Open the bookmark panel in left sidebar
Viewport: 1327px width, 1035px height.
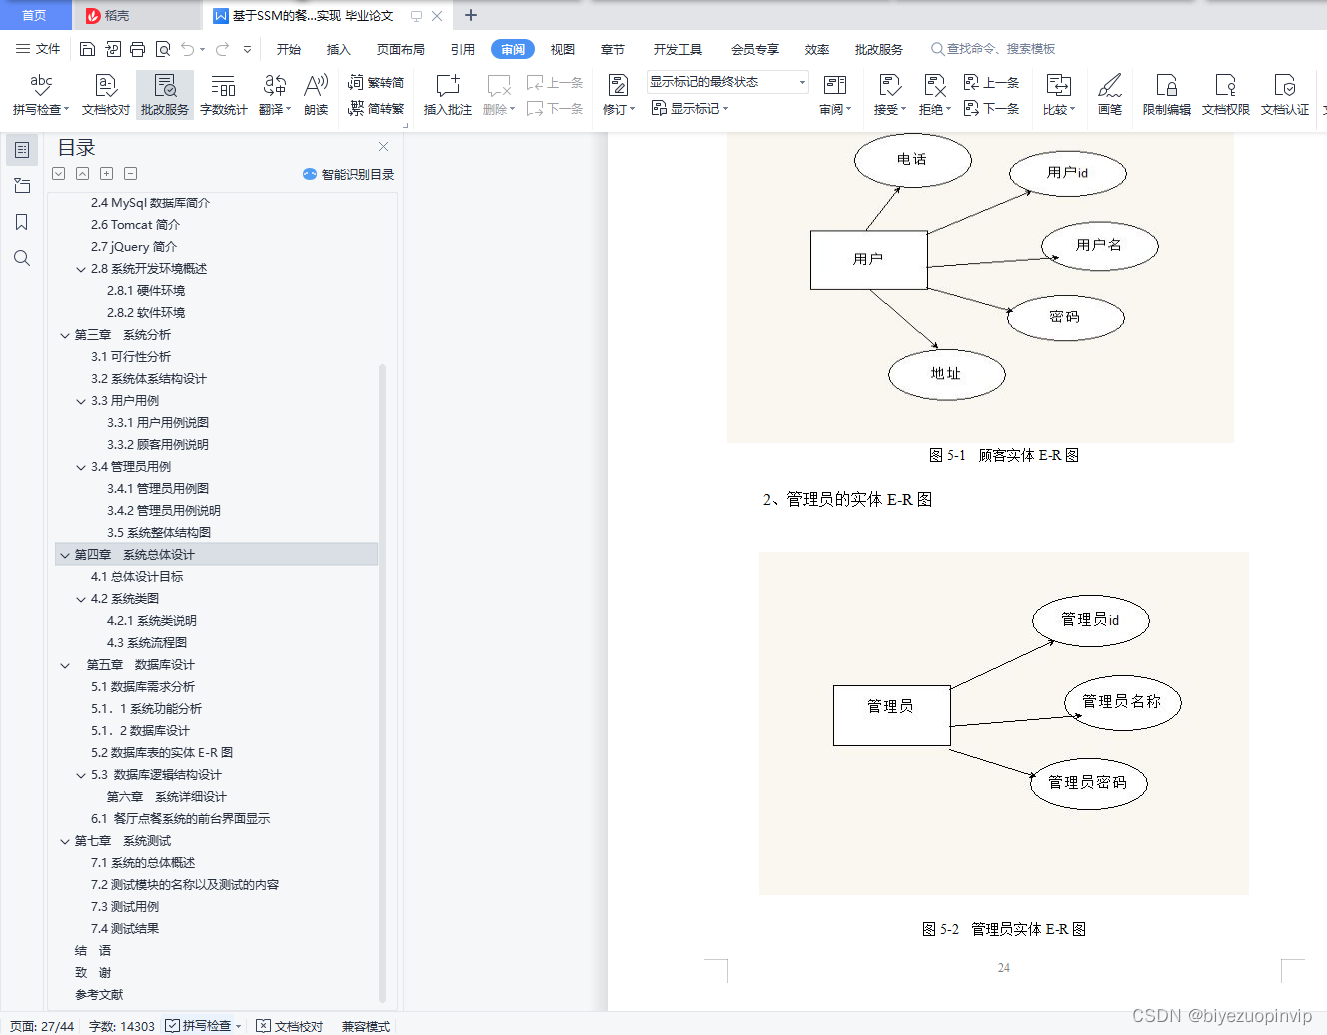tap(22, 222)
